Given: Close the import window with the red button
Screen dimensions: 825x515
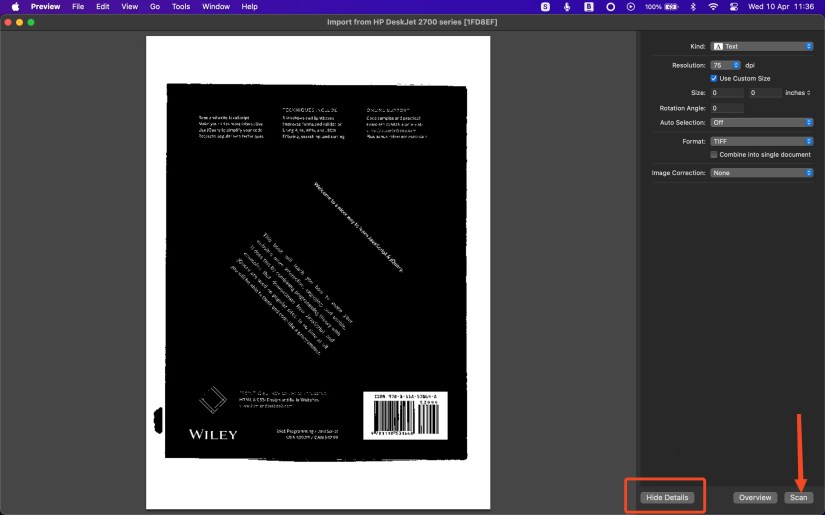Looking at the screenshot, I should tap(8, 22).
